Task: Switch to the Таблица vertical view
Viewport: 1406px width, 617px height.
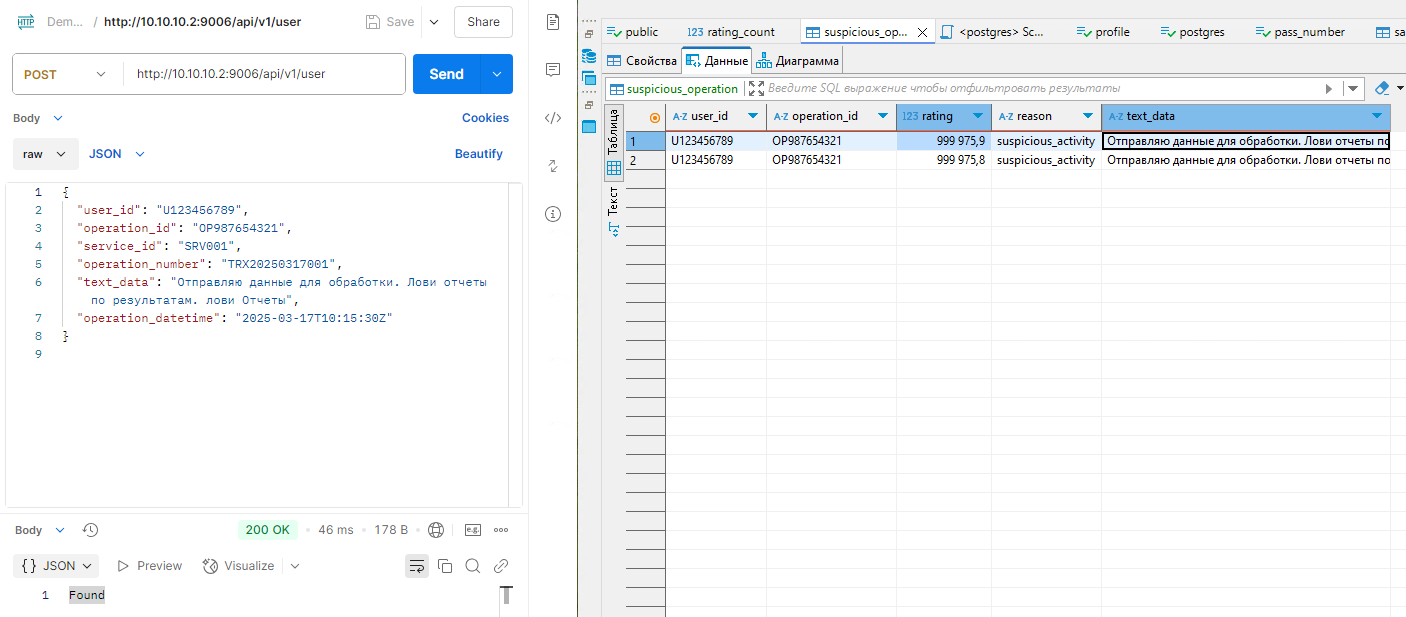Action: tap(613, 132)
